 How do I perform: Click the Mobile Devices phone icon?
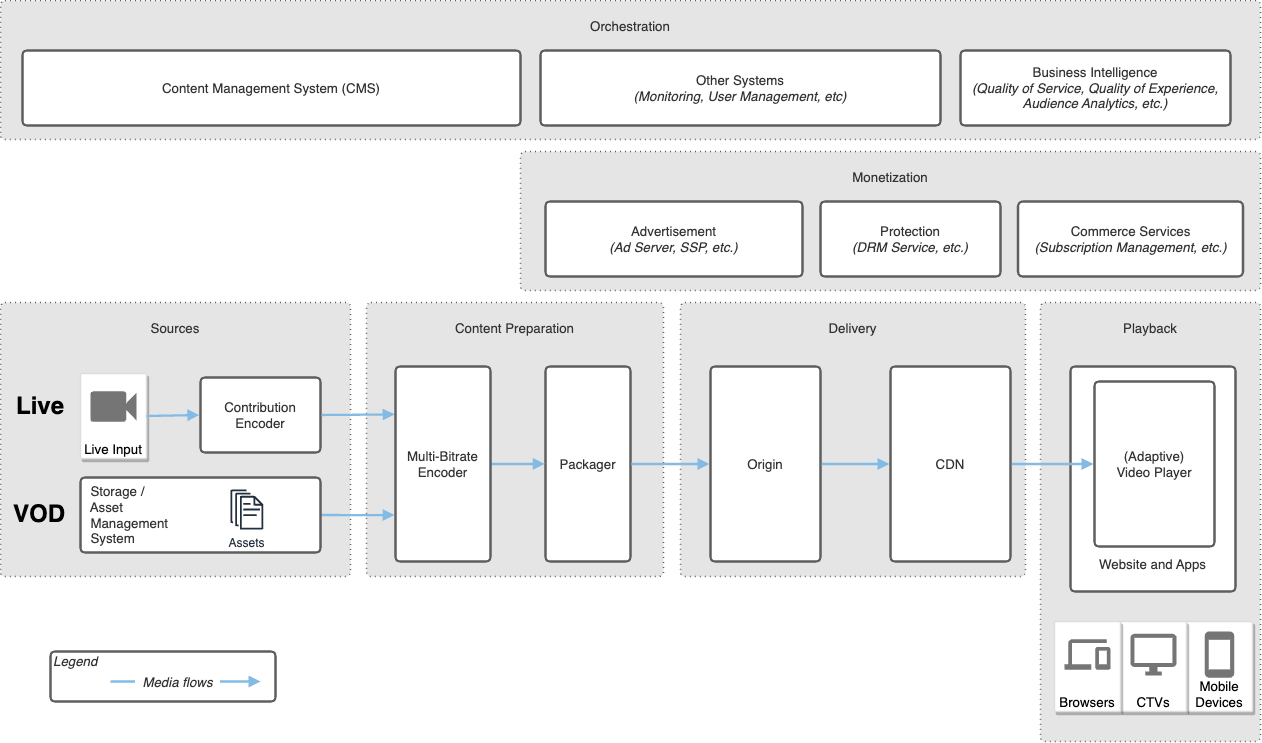click(x=1219, y=655)
